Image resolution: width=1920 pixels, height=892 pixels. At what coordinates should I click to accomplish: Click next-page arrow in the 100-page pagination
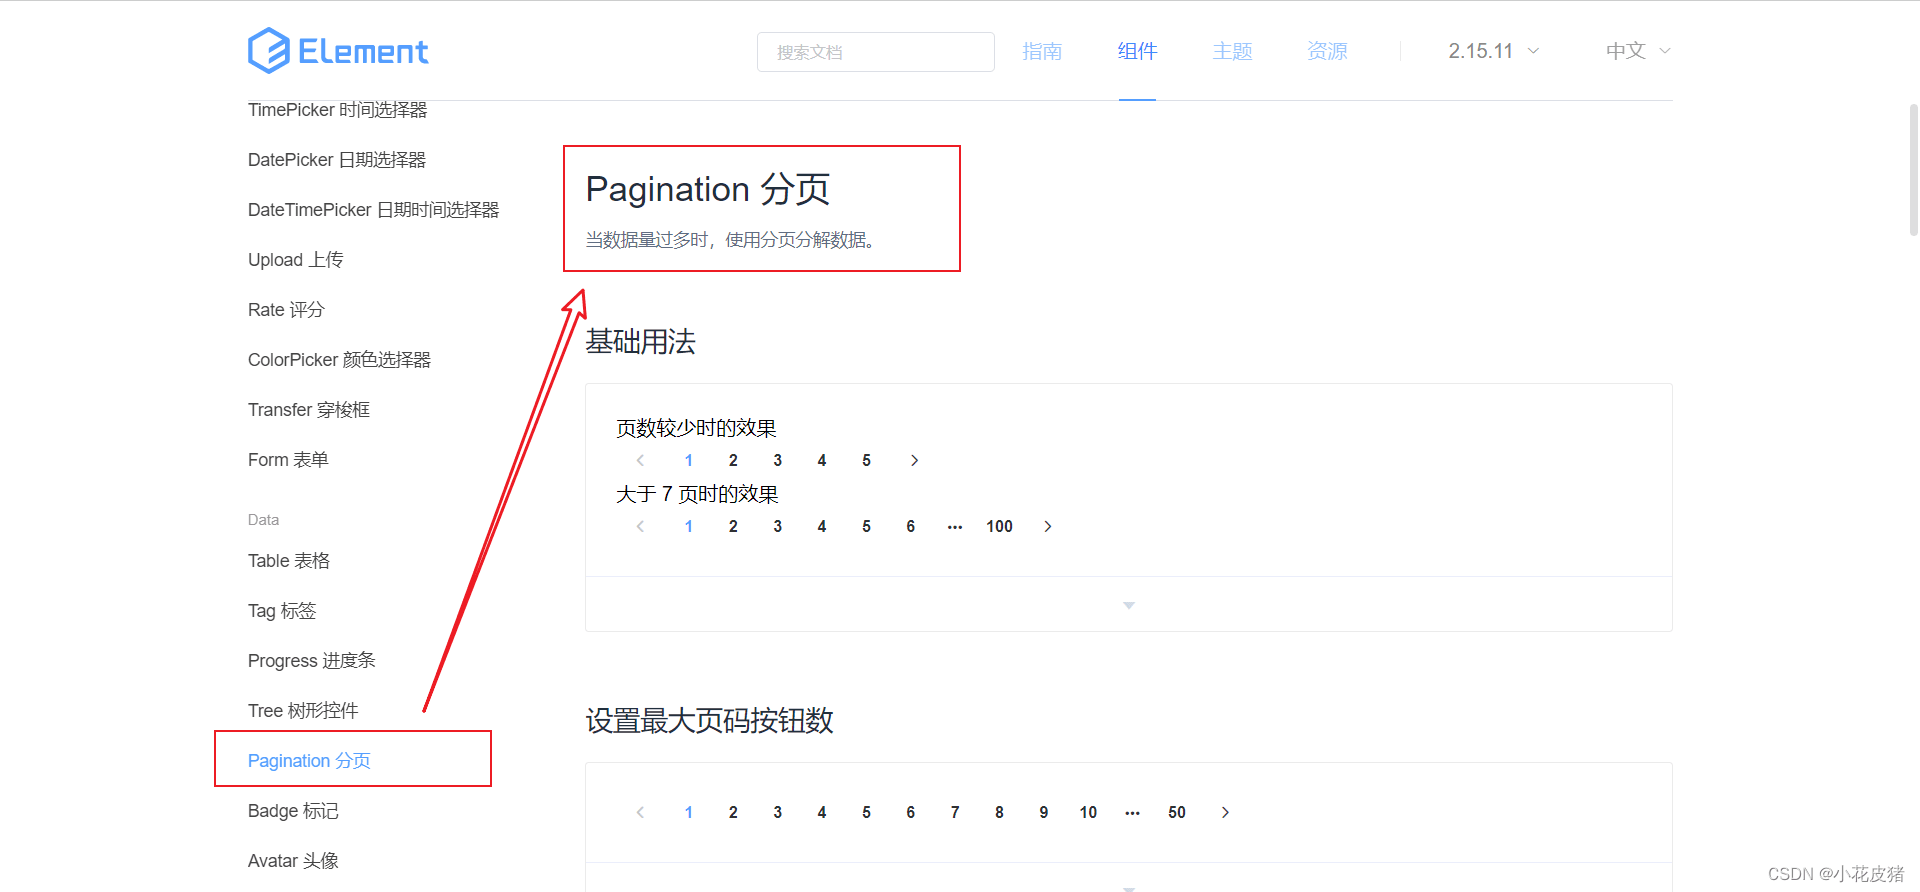click(1047, 526)
